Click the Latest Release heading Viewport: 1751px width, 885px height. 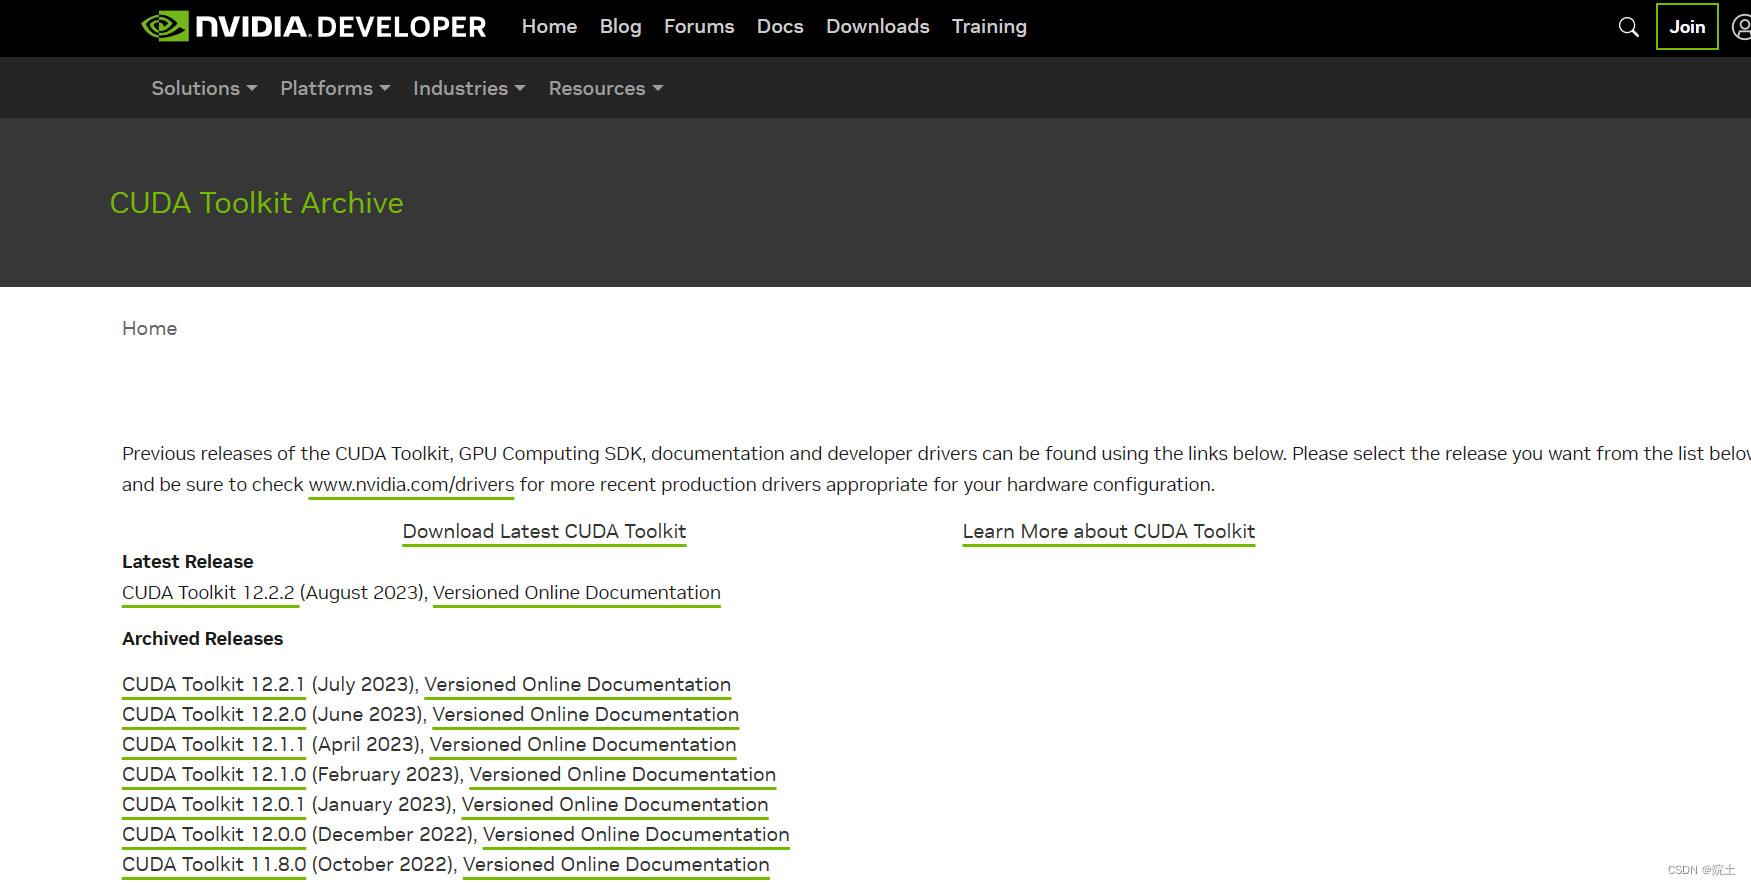click(x=188, y=562)
